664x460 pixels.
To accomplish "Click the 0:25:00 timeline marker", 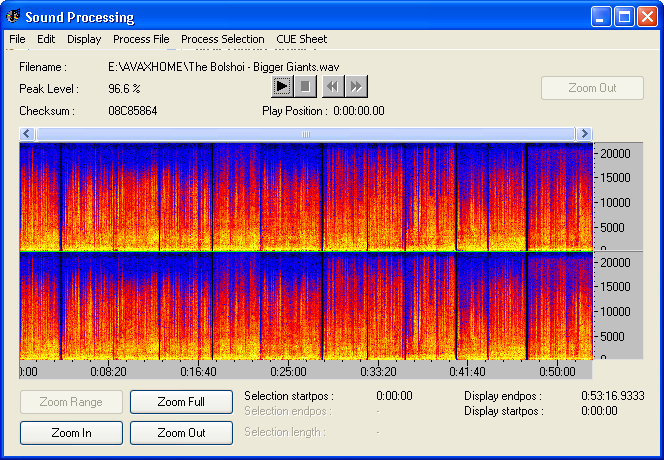I will pos(288,371).
